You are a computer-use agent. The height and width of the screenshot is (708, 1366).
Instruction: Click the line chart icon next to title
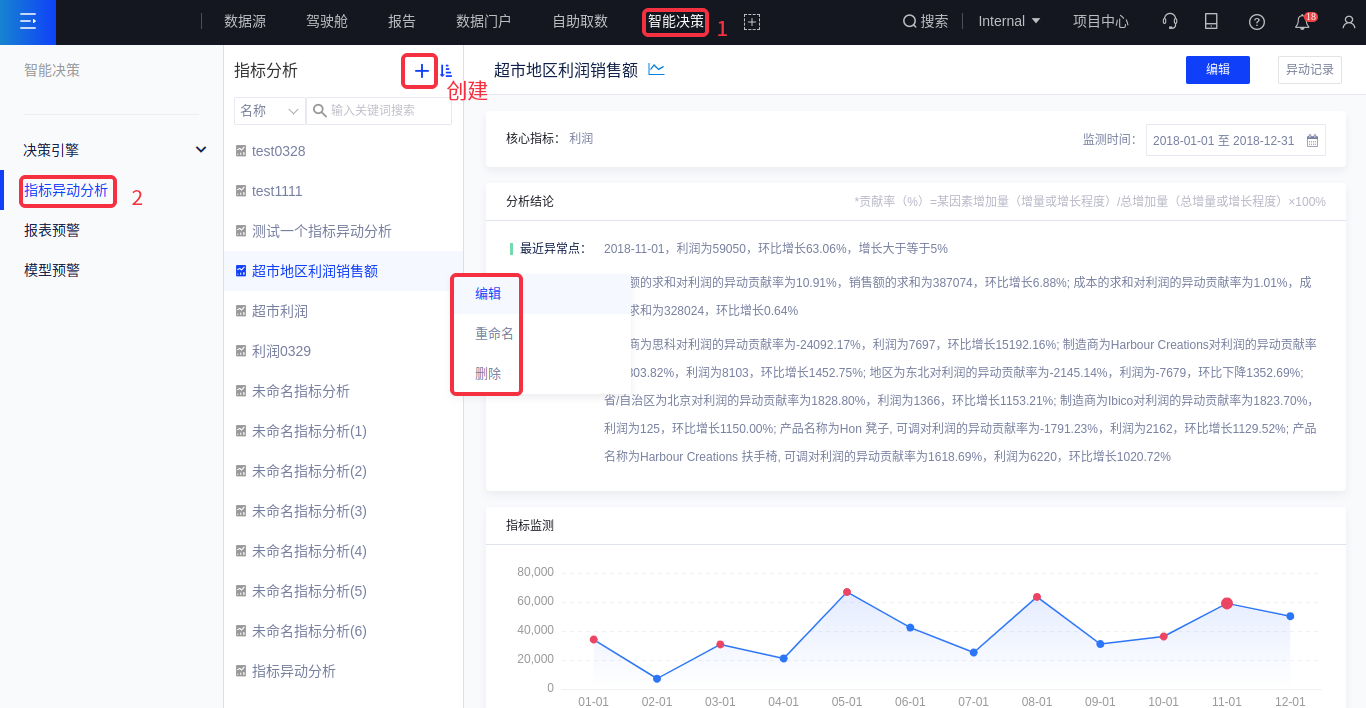click(x=656, y=69)
